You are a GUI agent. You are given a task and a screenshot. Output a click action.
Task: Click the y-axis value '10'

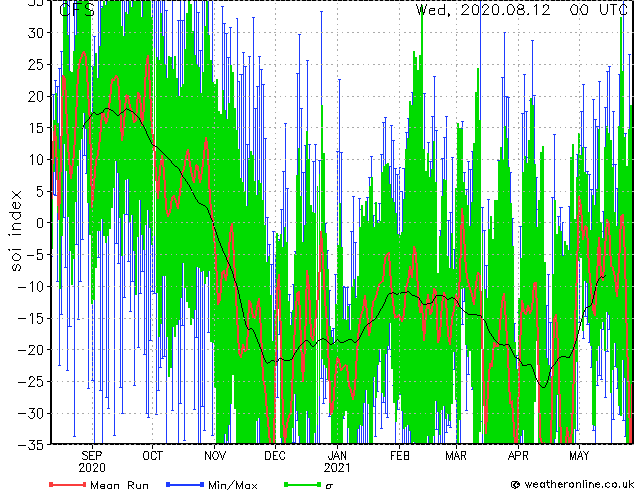37,160
